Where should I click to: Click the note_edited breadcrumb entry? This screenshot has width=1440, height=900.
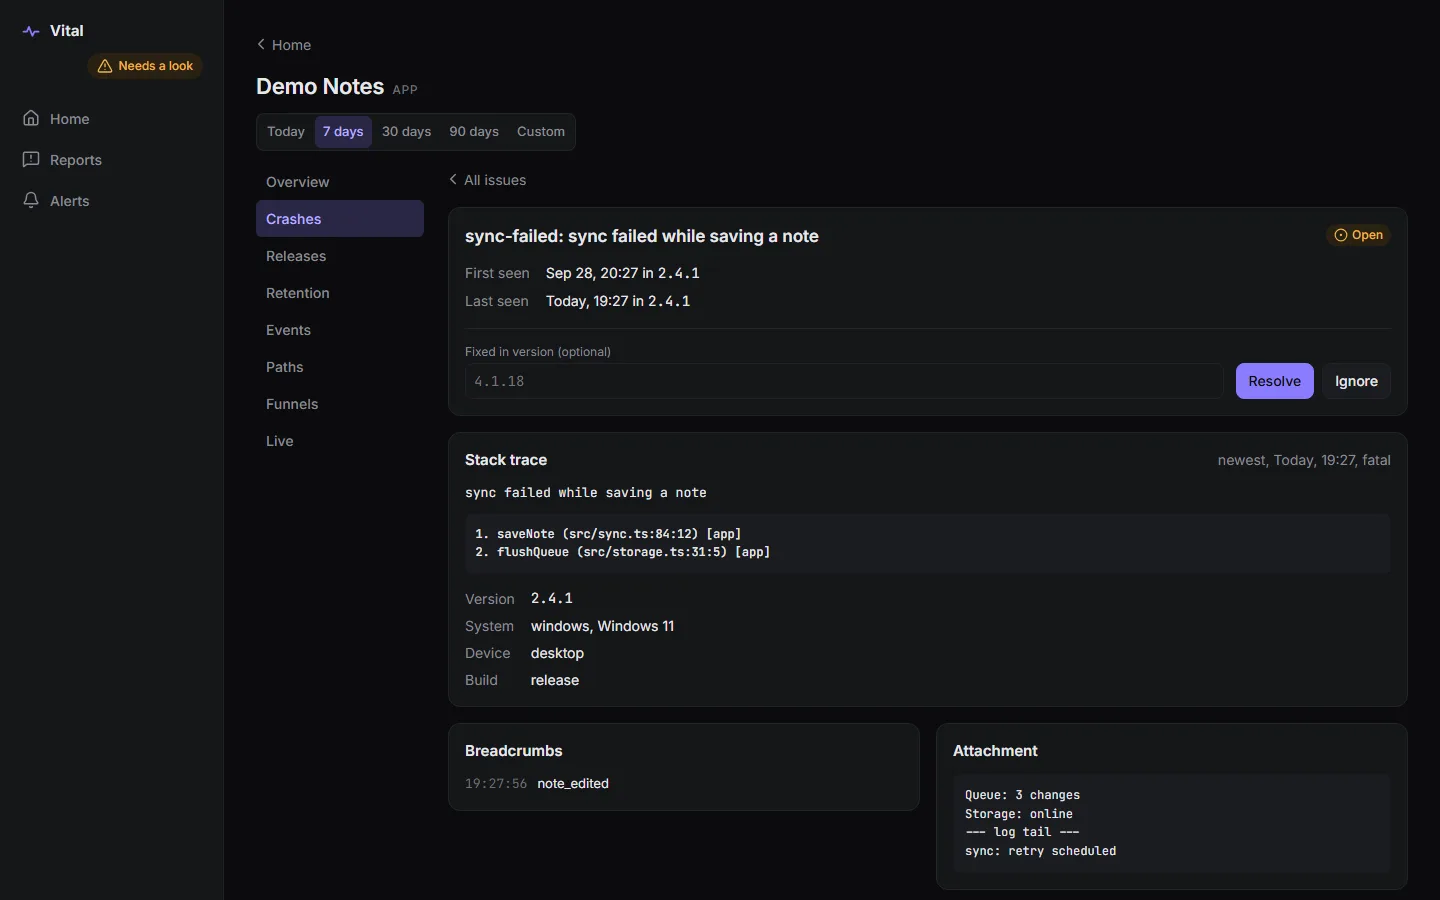(x=573, y=784)
